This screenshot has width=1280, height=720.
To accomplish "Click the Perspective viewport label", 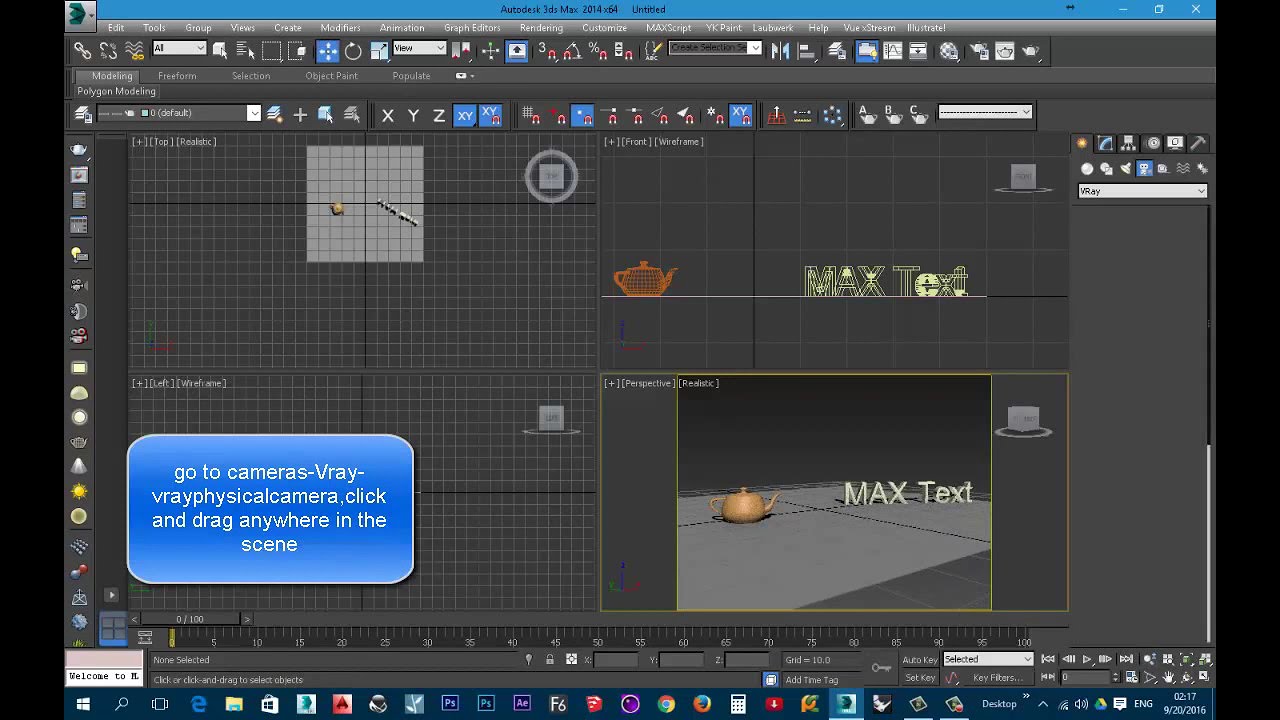I will tap(648, 383).
